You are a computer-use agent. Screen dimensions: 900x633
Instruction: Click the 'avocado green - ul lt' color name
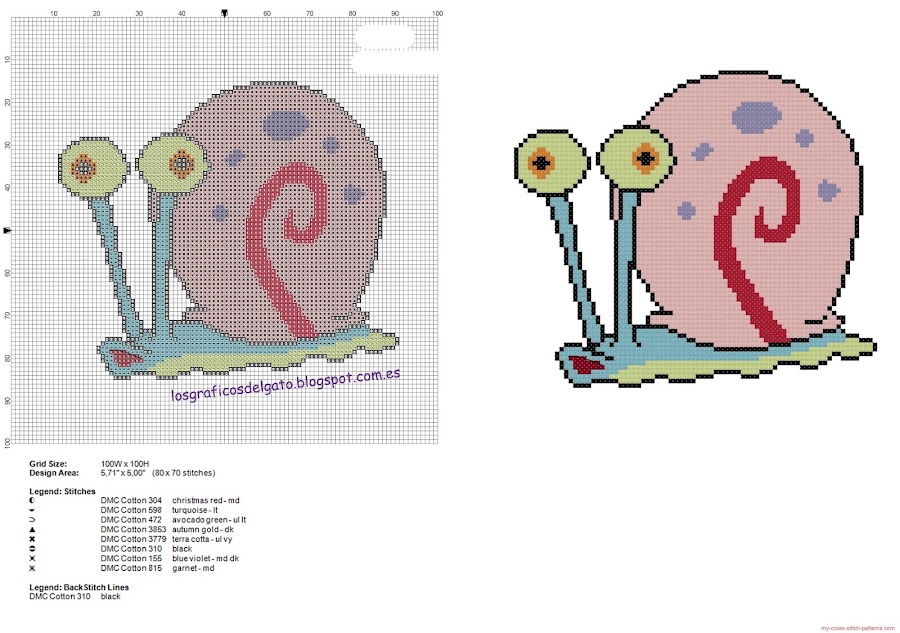tap(209, 520)
